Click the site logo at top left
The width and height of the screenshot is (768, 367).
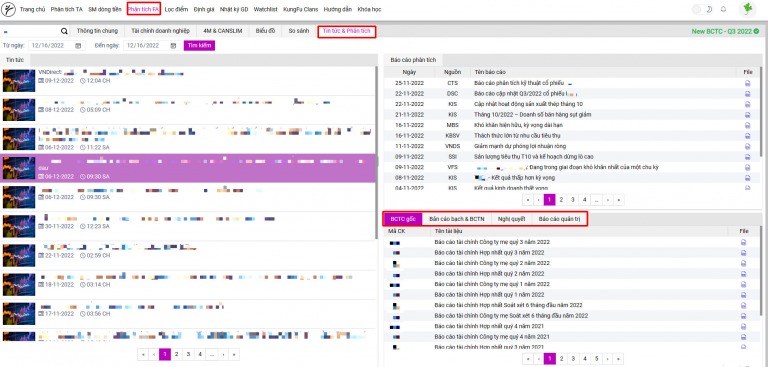(x=8, y=9)
